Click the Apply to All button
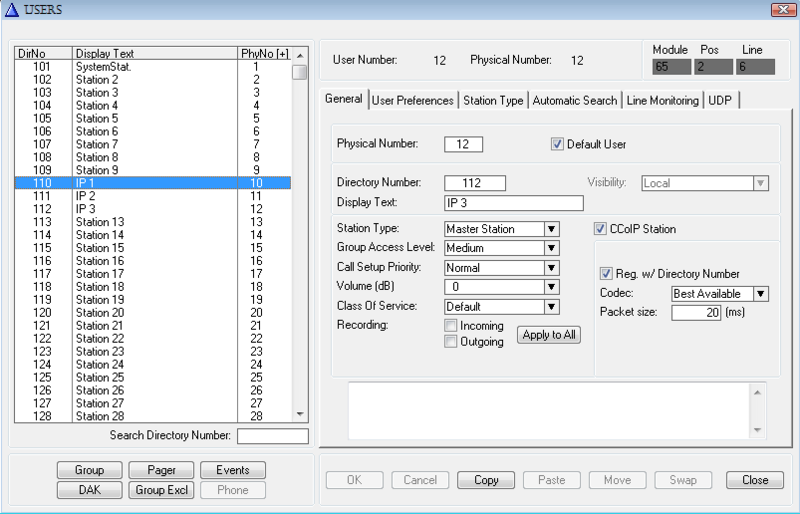This screenshot has width=800, height=514. click(549, 335)
